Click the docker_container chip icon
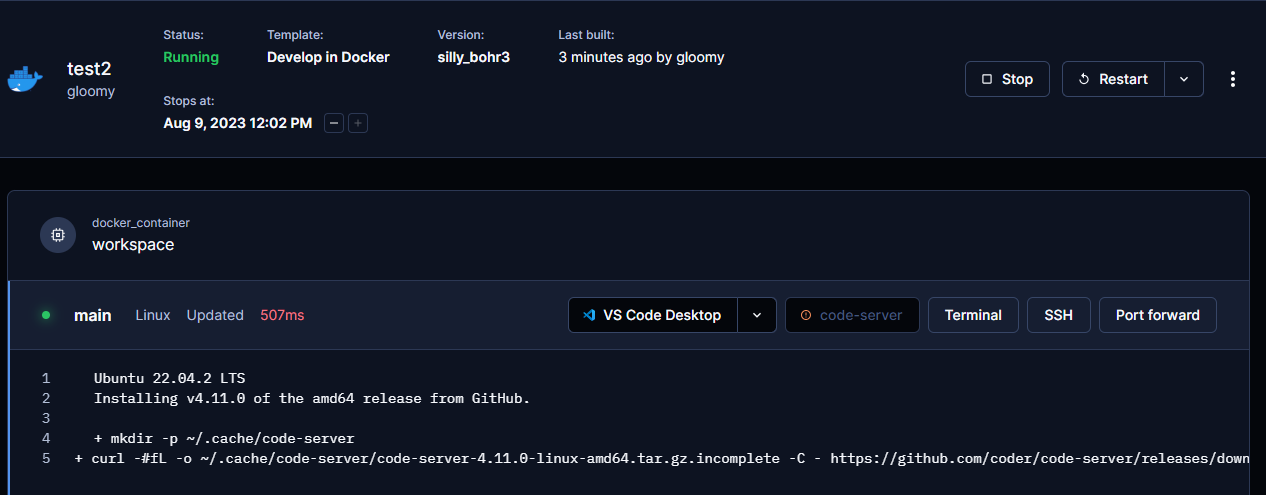 (x=58, y=235)
